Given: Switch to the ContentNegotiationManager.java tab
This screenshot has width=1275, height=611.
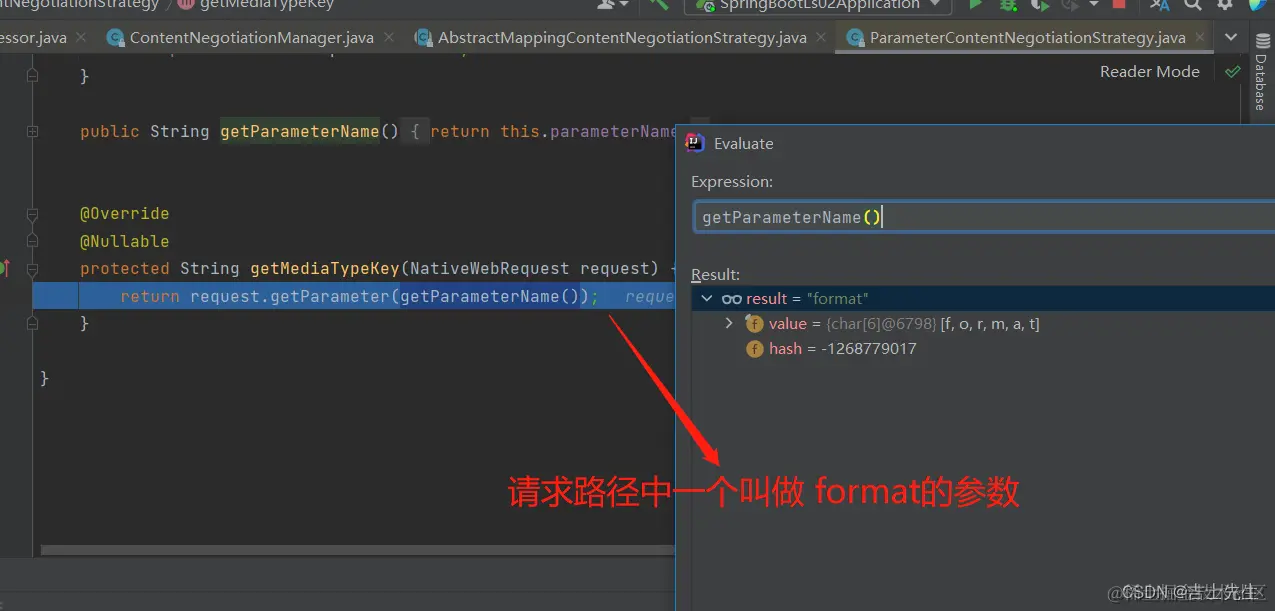Looking at the screenshot, I should point(251,38).
